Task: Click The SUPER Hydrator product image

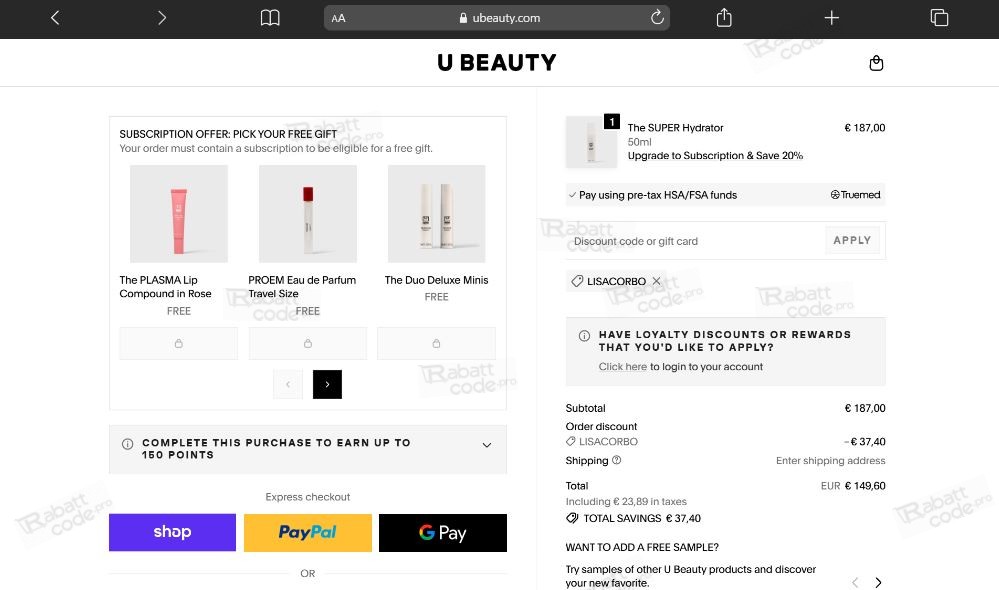Action: 591,142
